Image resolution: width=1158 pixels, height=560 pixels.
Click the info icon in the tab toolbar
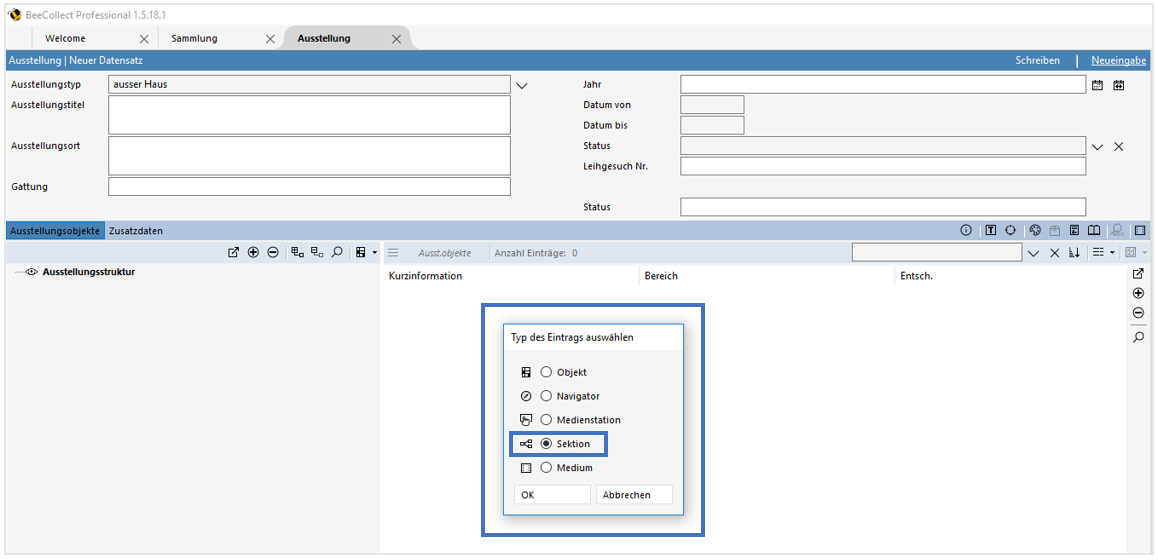coord(966,231)
